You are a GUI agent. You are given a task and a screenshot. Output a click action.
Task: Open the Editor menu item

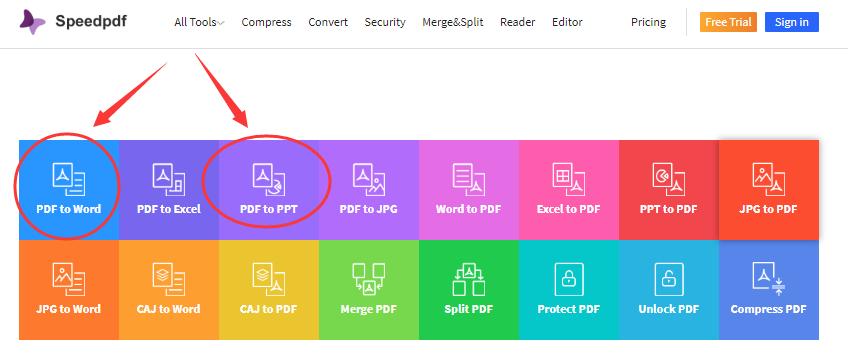(x=567, y=22)
